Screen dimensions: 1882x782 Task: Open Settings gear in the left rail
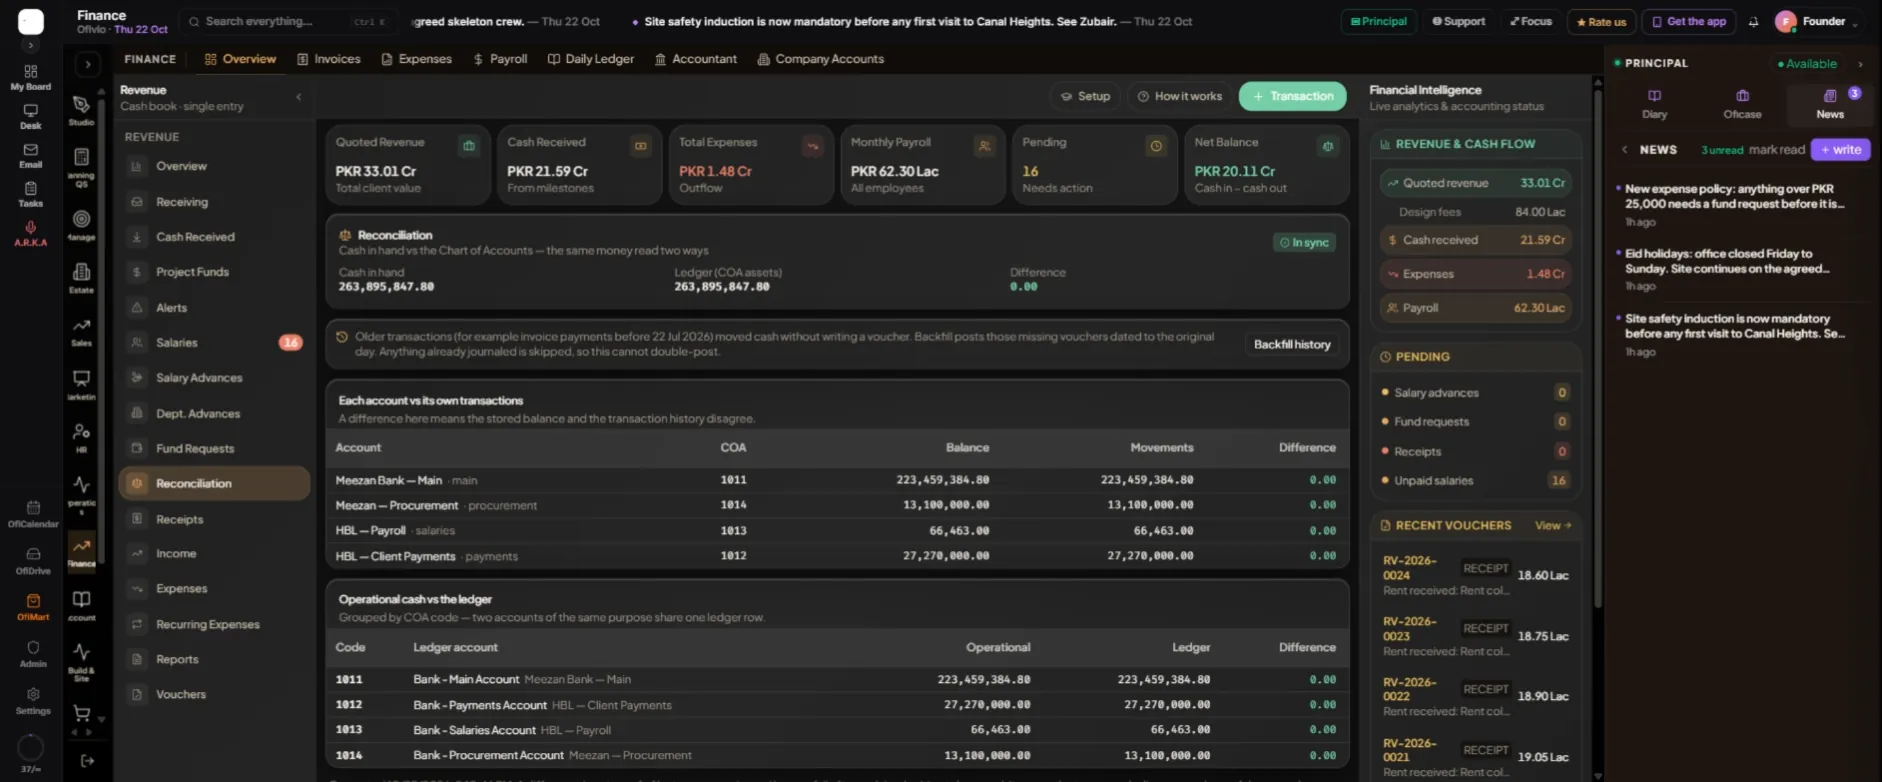[33, 701]
